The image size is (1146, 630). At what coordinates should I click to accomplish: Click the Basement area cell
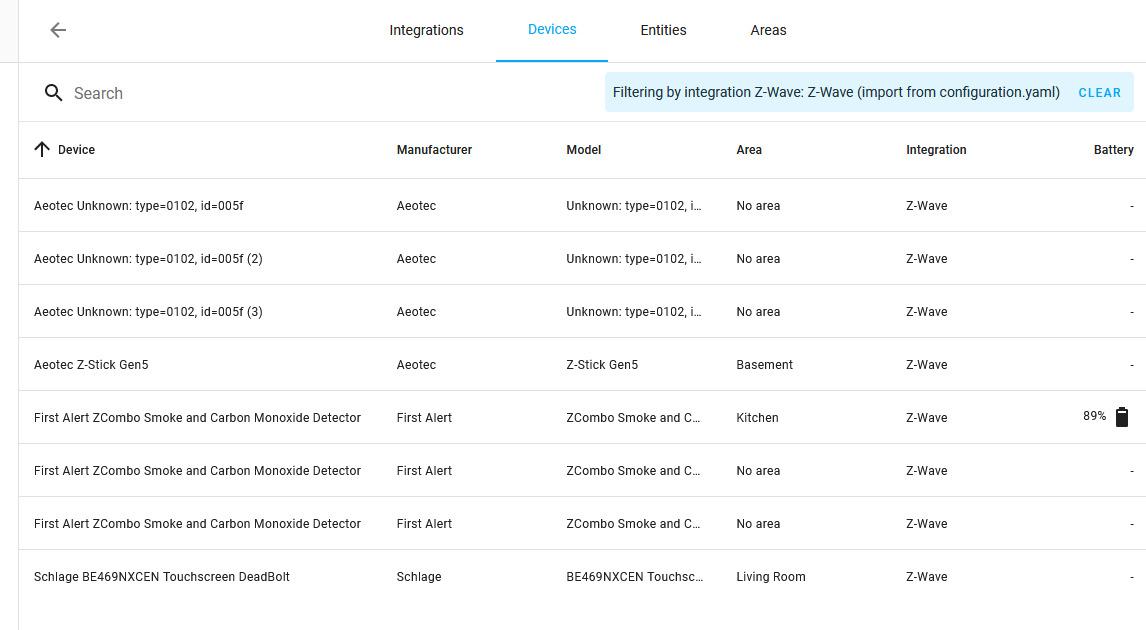point(764,365)
